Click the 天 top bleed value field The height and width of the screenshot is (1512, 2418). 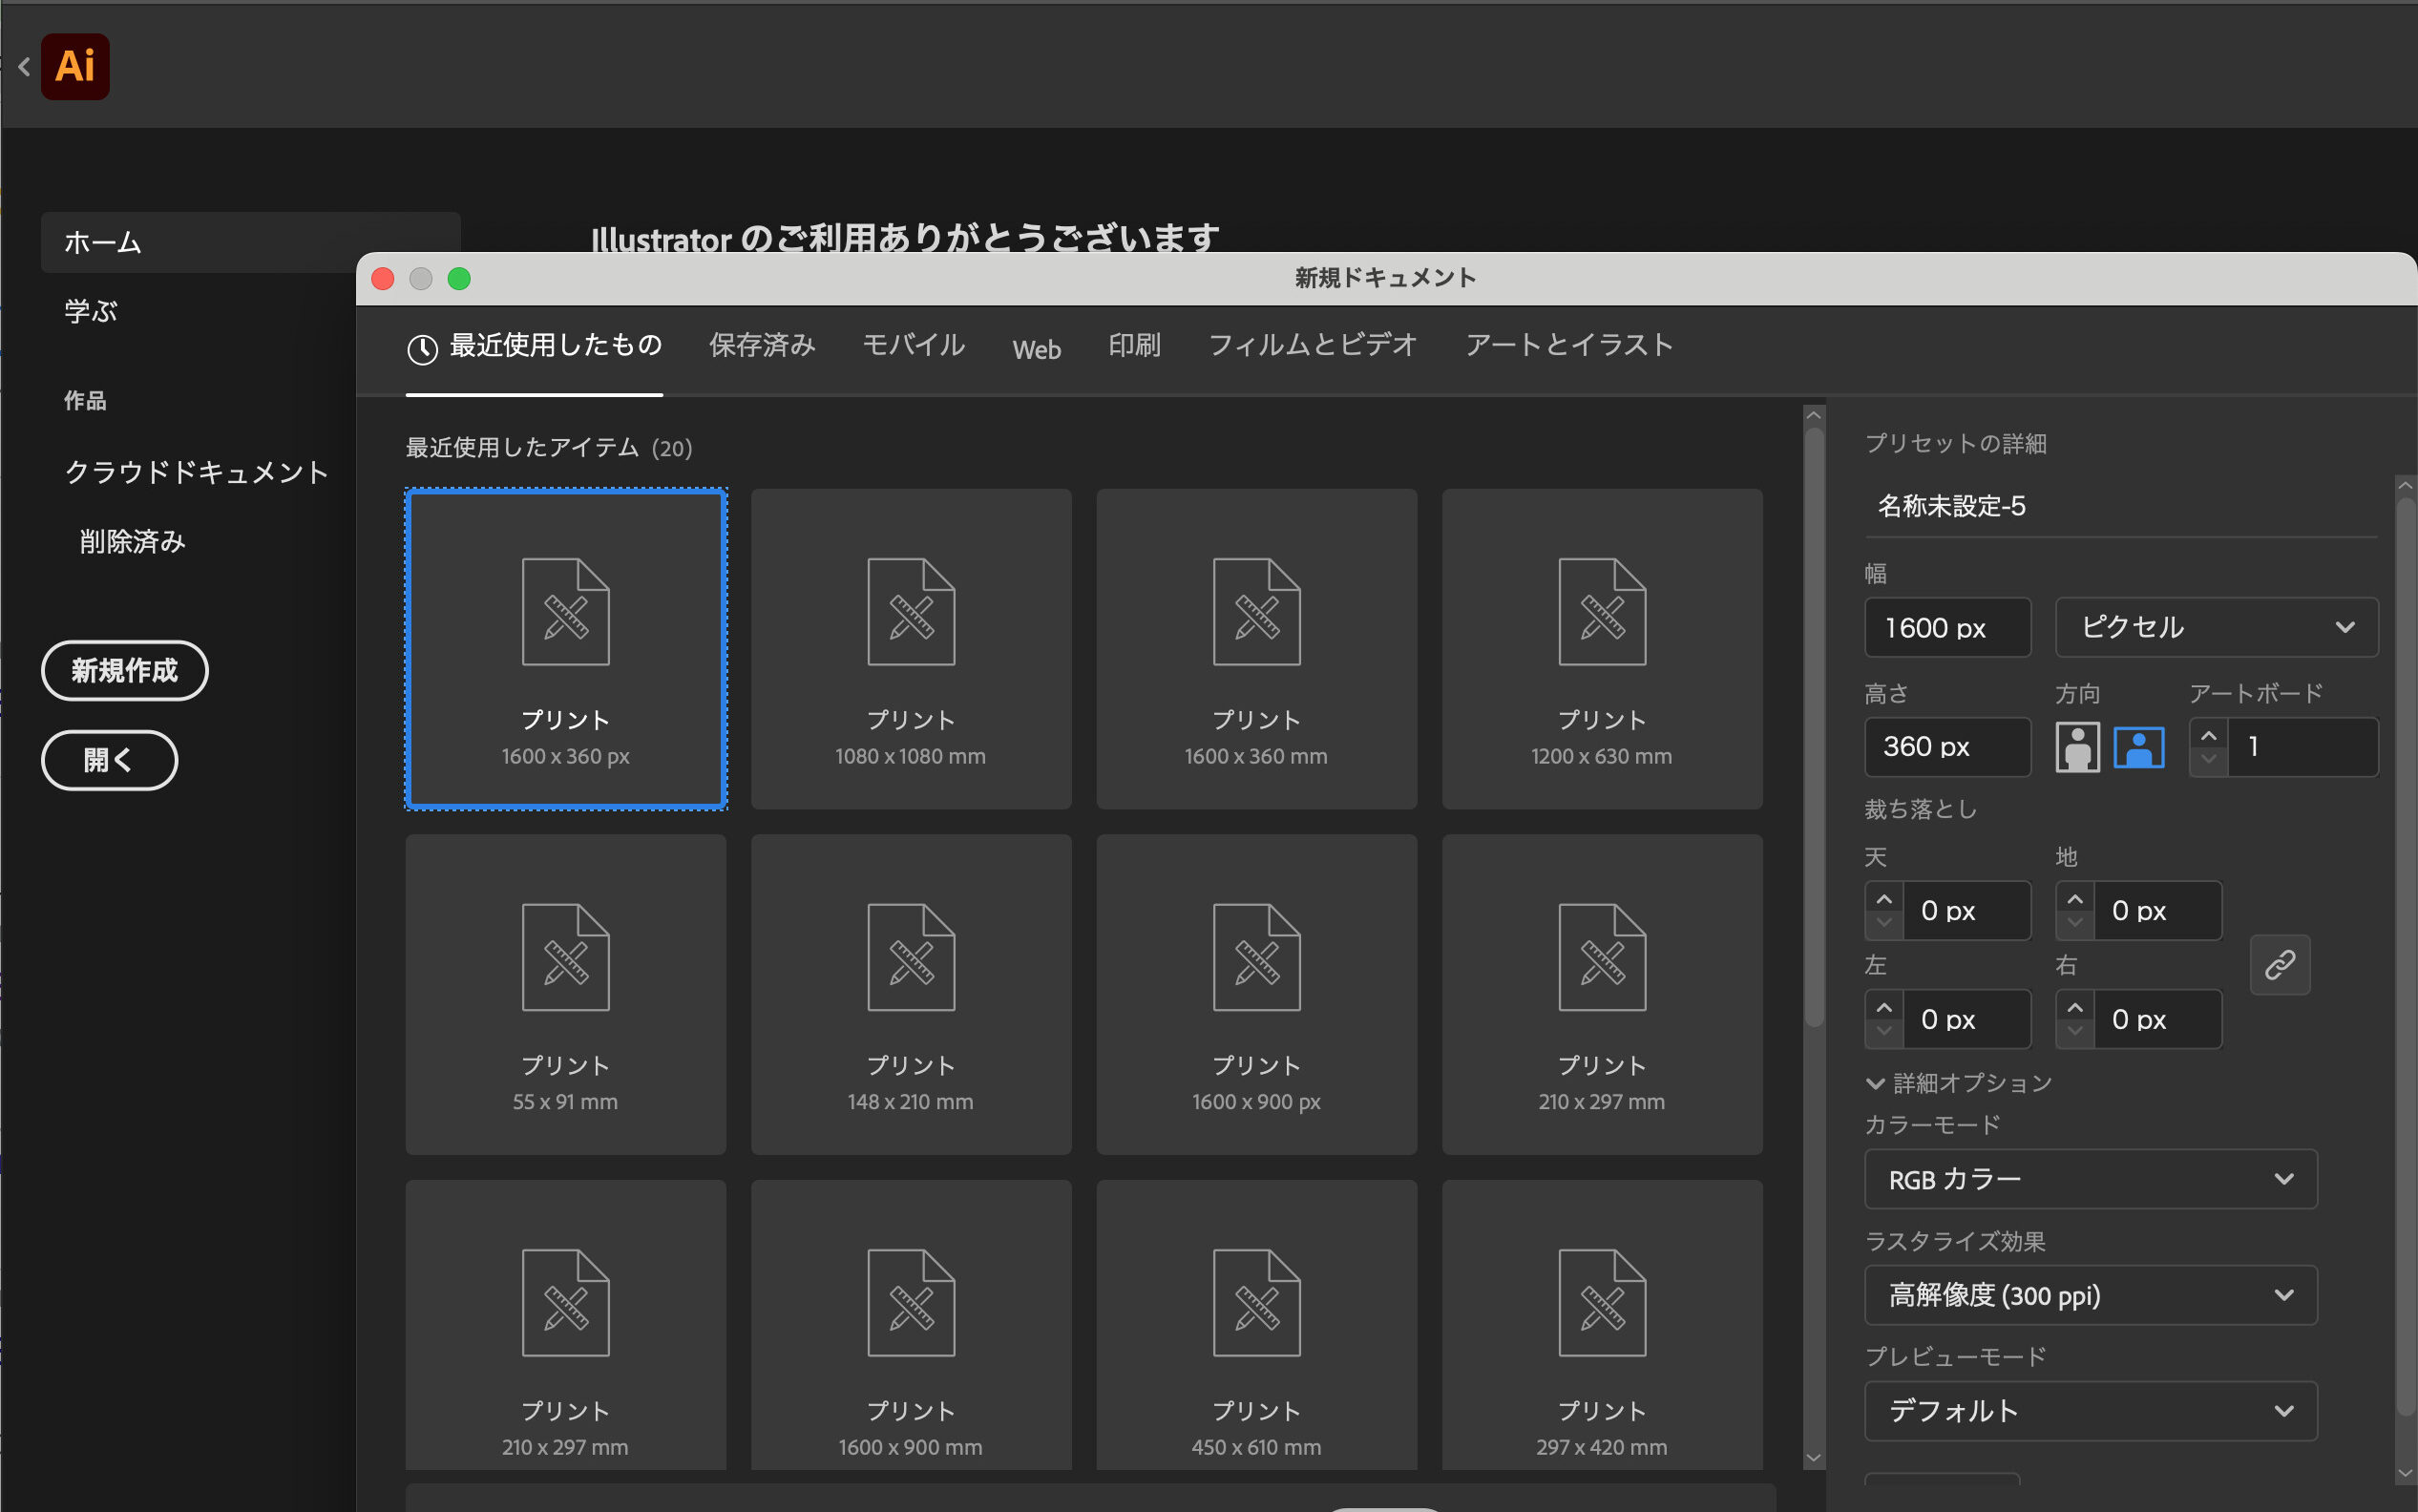click(x=1966, y=911)
